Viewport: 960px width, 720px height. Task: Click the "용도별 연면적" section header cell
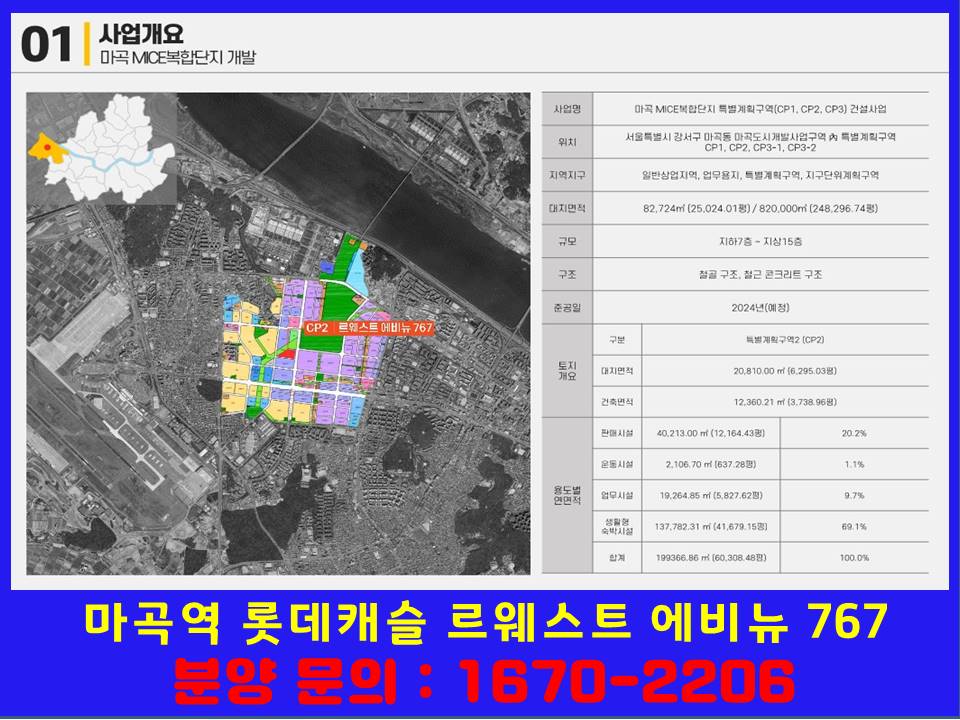pos(567,495)
